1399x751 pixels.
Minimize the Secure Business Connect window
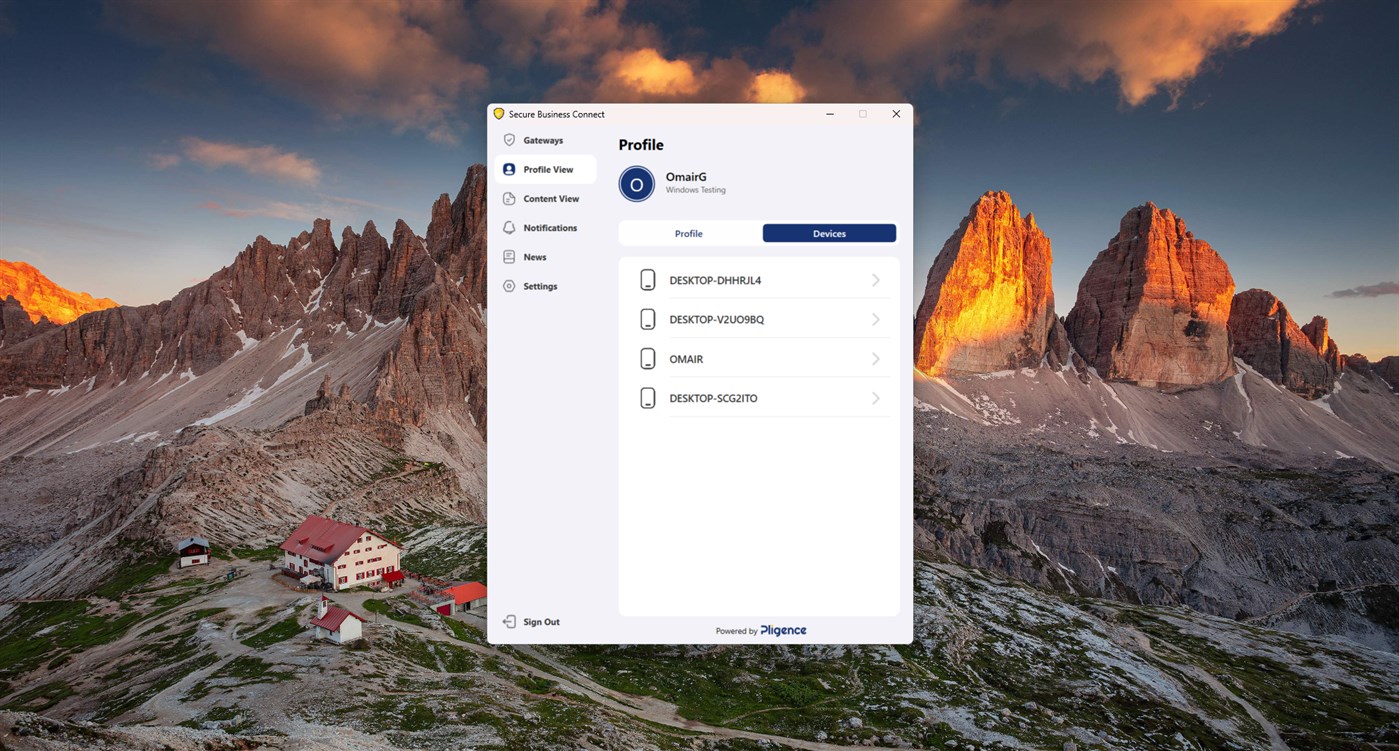830,114
